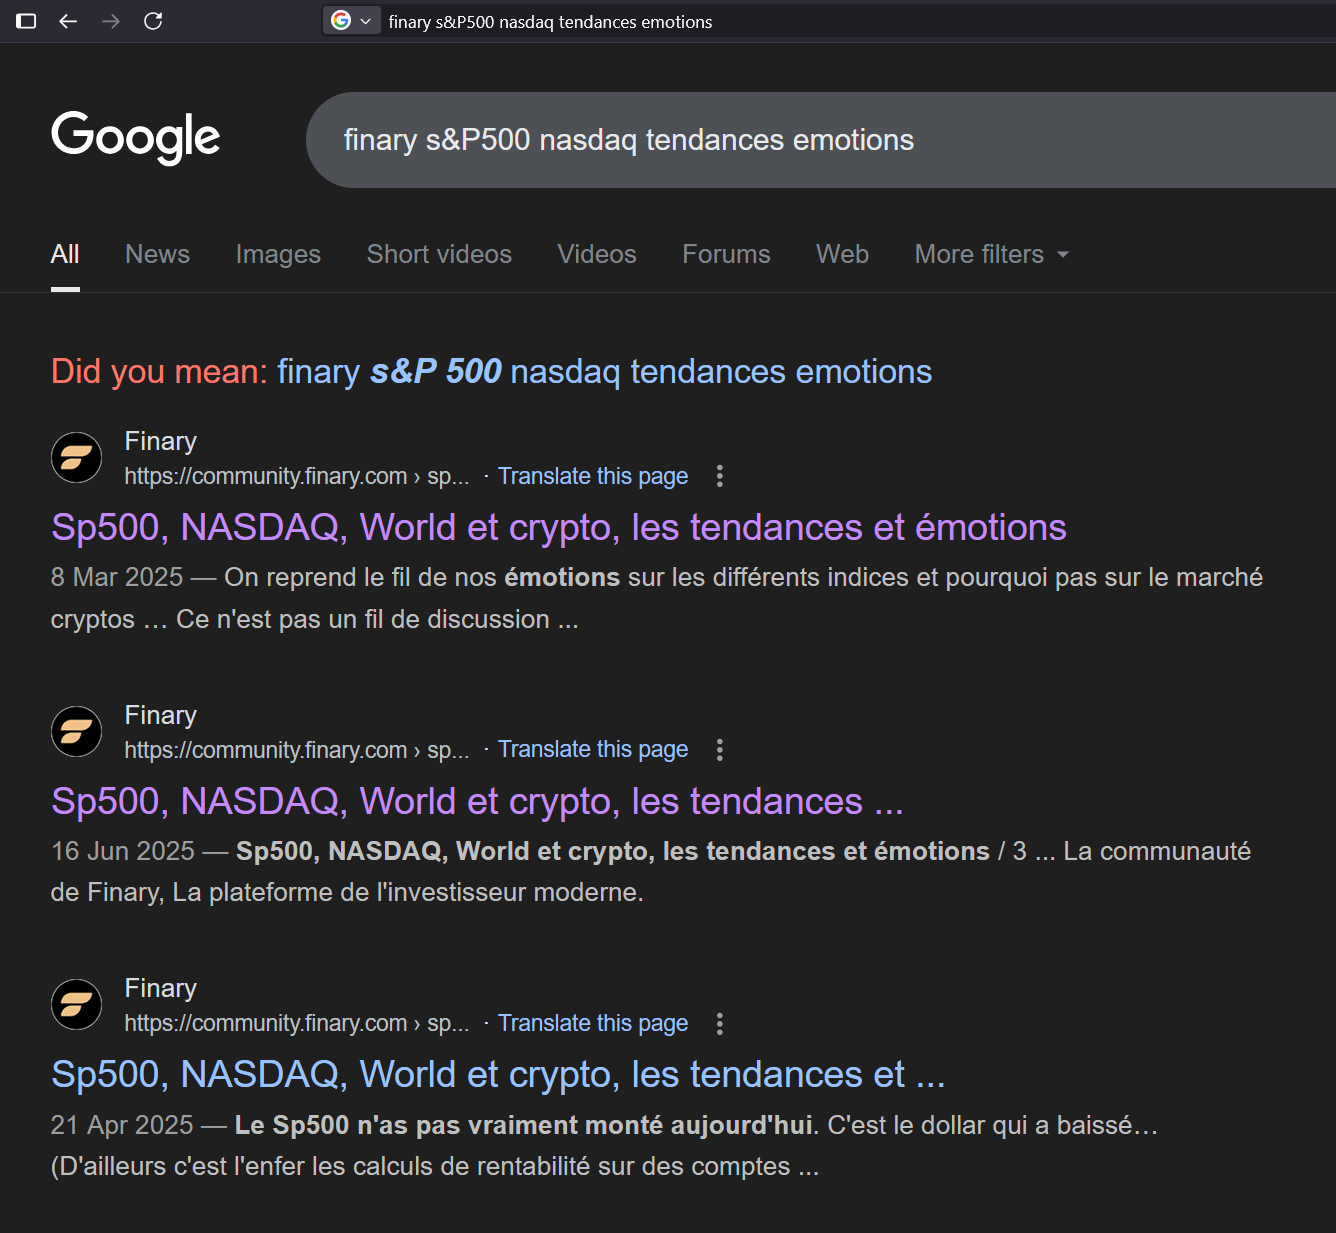Open three-dot menu of first Finary result
Viewport: 1336px width, 1233px height.
719,476
